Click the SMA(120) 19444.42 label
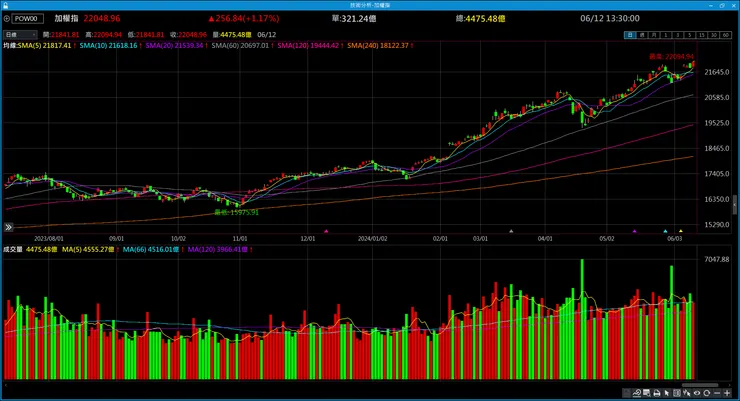 (308, 46)
